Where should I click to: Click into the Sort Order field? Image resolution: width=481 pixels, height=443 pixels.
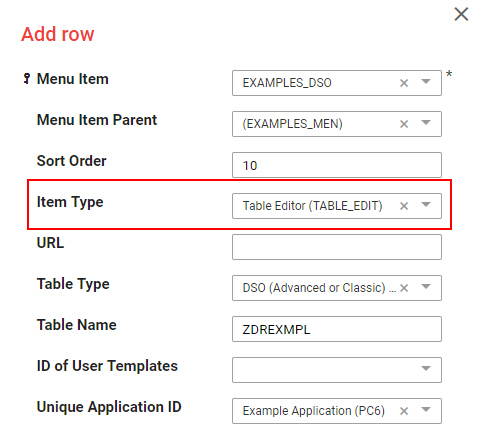pos(337,165)
